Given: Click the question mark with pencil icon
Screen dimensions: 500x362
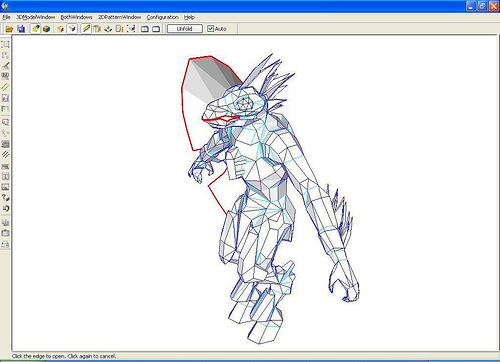Looking at the screenshot, I should click(5, 198).
